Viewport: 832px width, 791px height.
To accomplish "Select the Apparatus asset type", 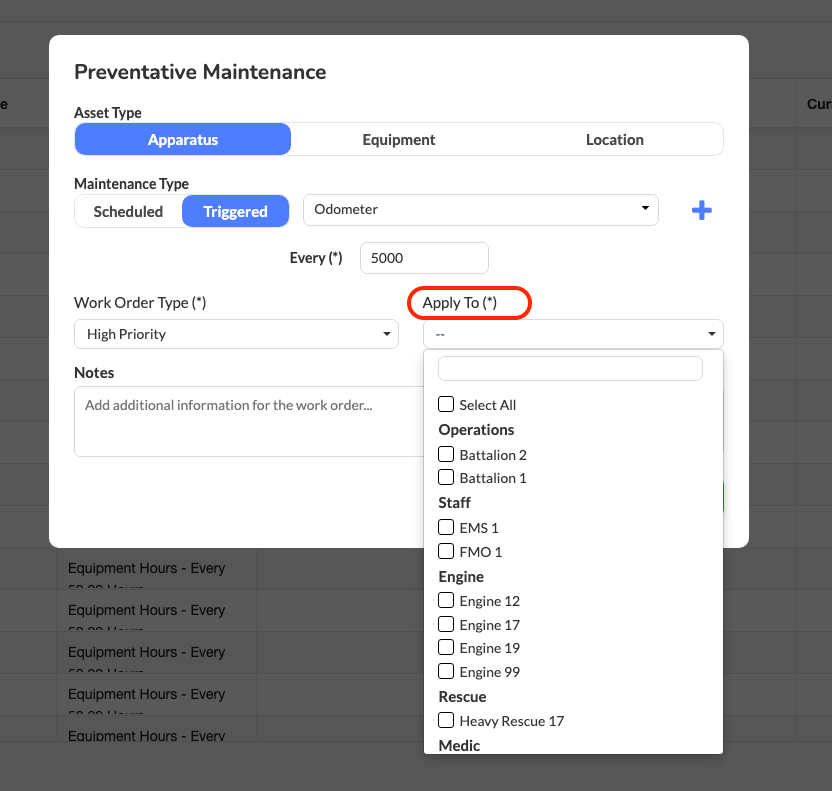I will point(183,140).
